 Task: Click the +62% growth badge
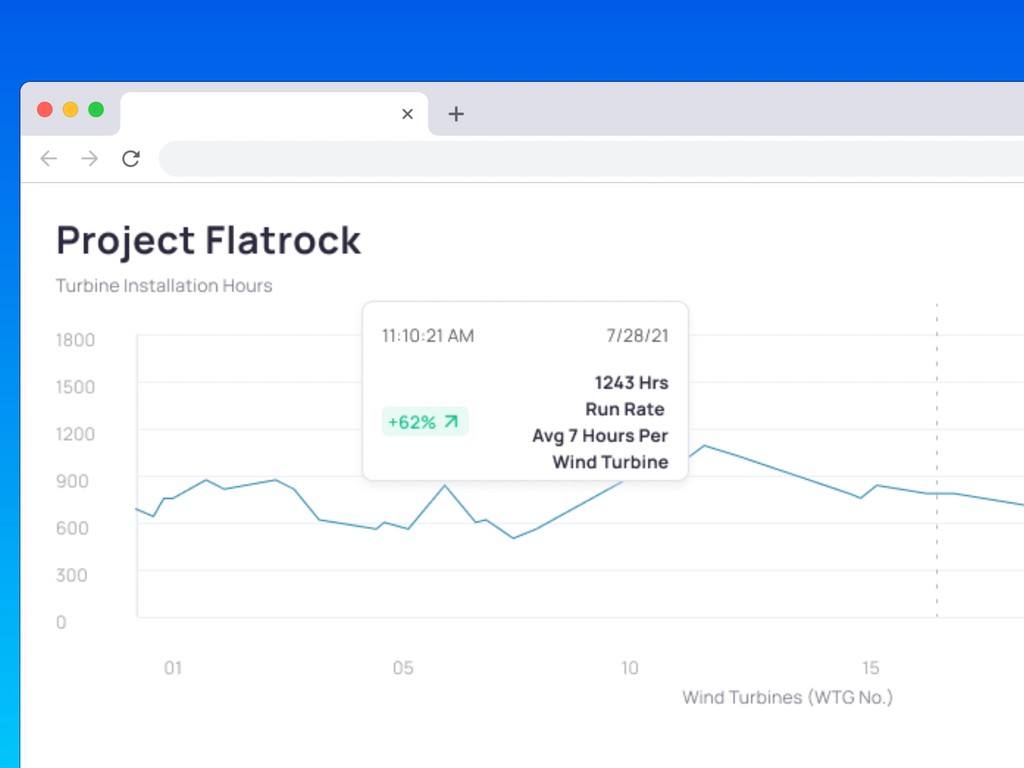tap(424, 422)
